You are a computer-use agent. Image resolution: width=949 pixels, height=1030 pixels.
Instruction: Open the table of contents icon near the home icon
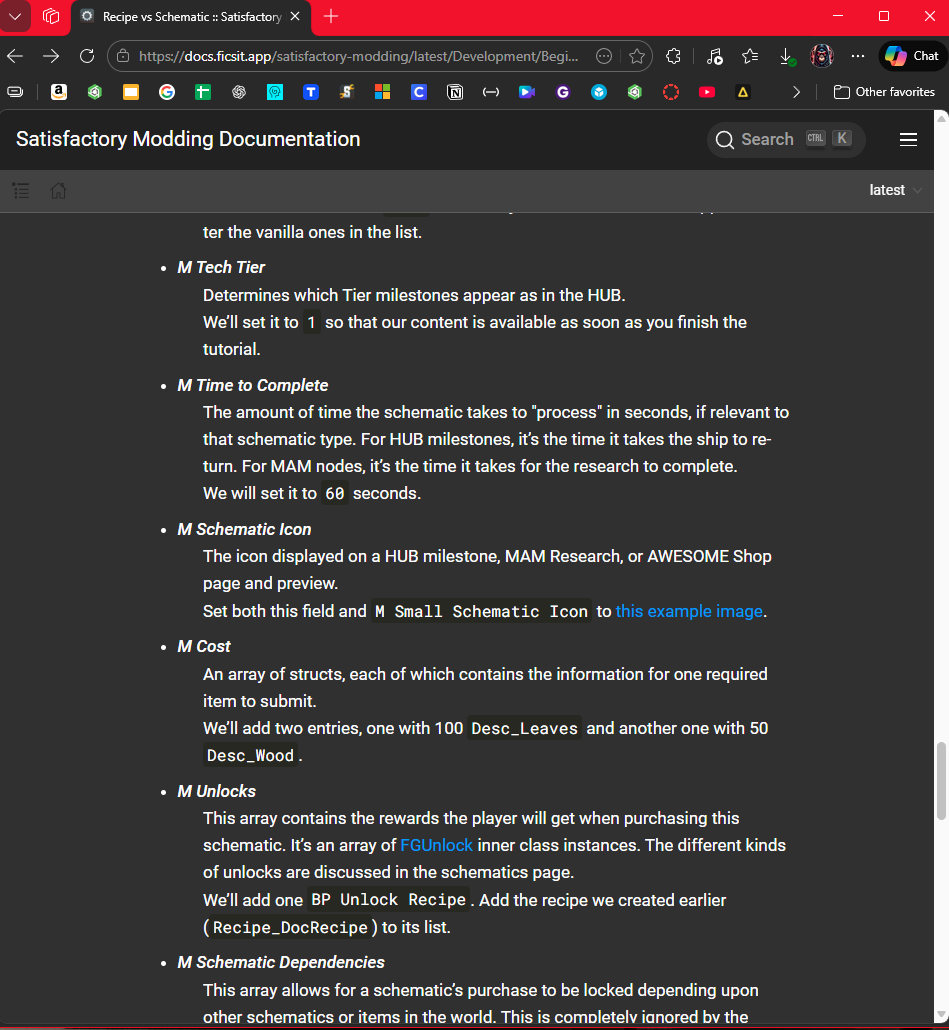pos(20,190)
